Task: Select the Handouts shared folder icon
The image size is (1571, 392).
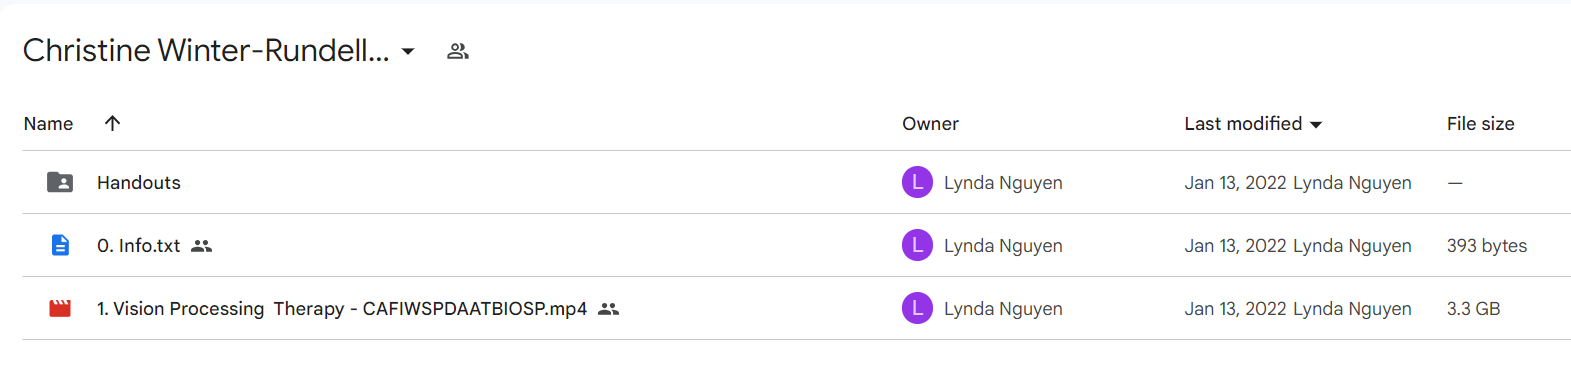Action: 60,182
